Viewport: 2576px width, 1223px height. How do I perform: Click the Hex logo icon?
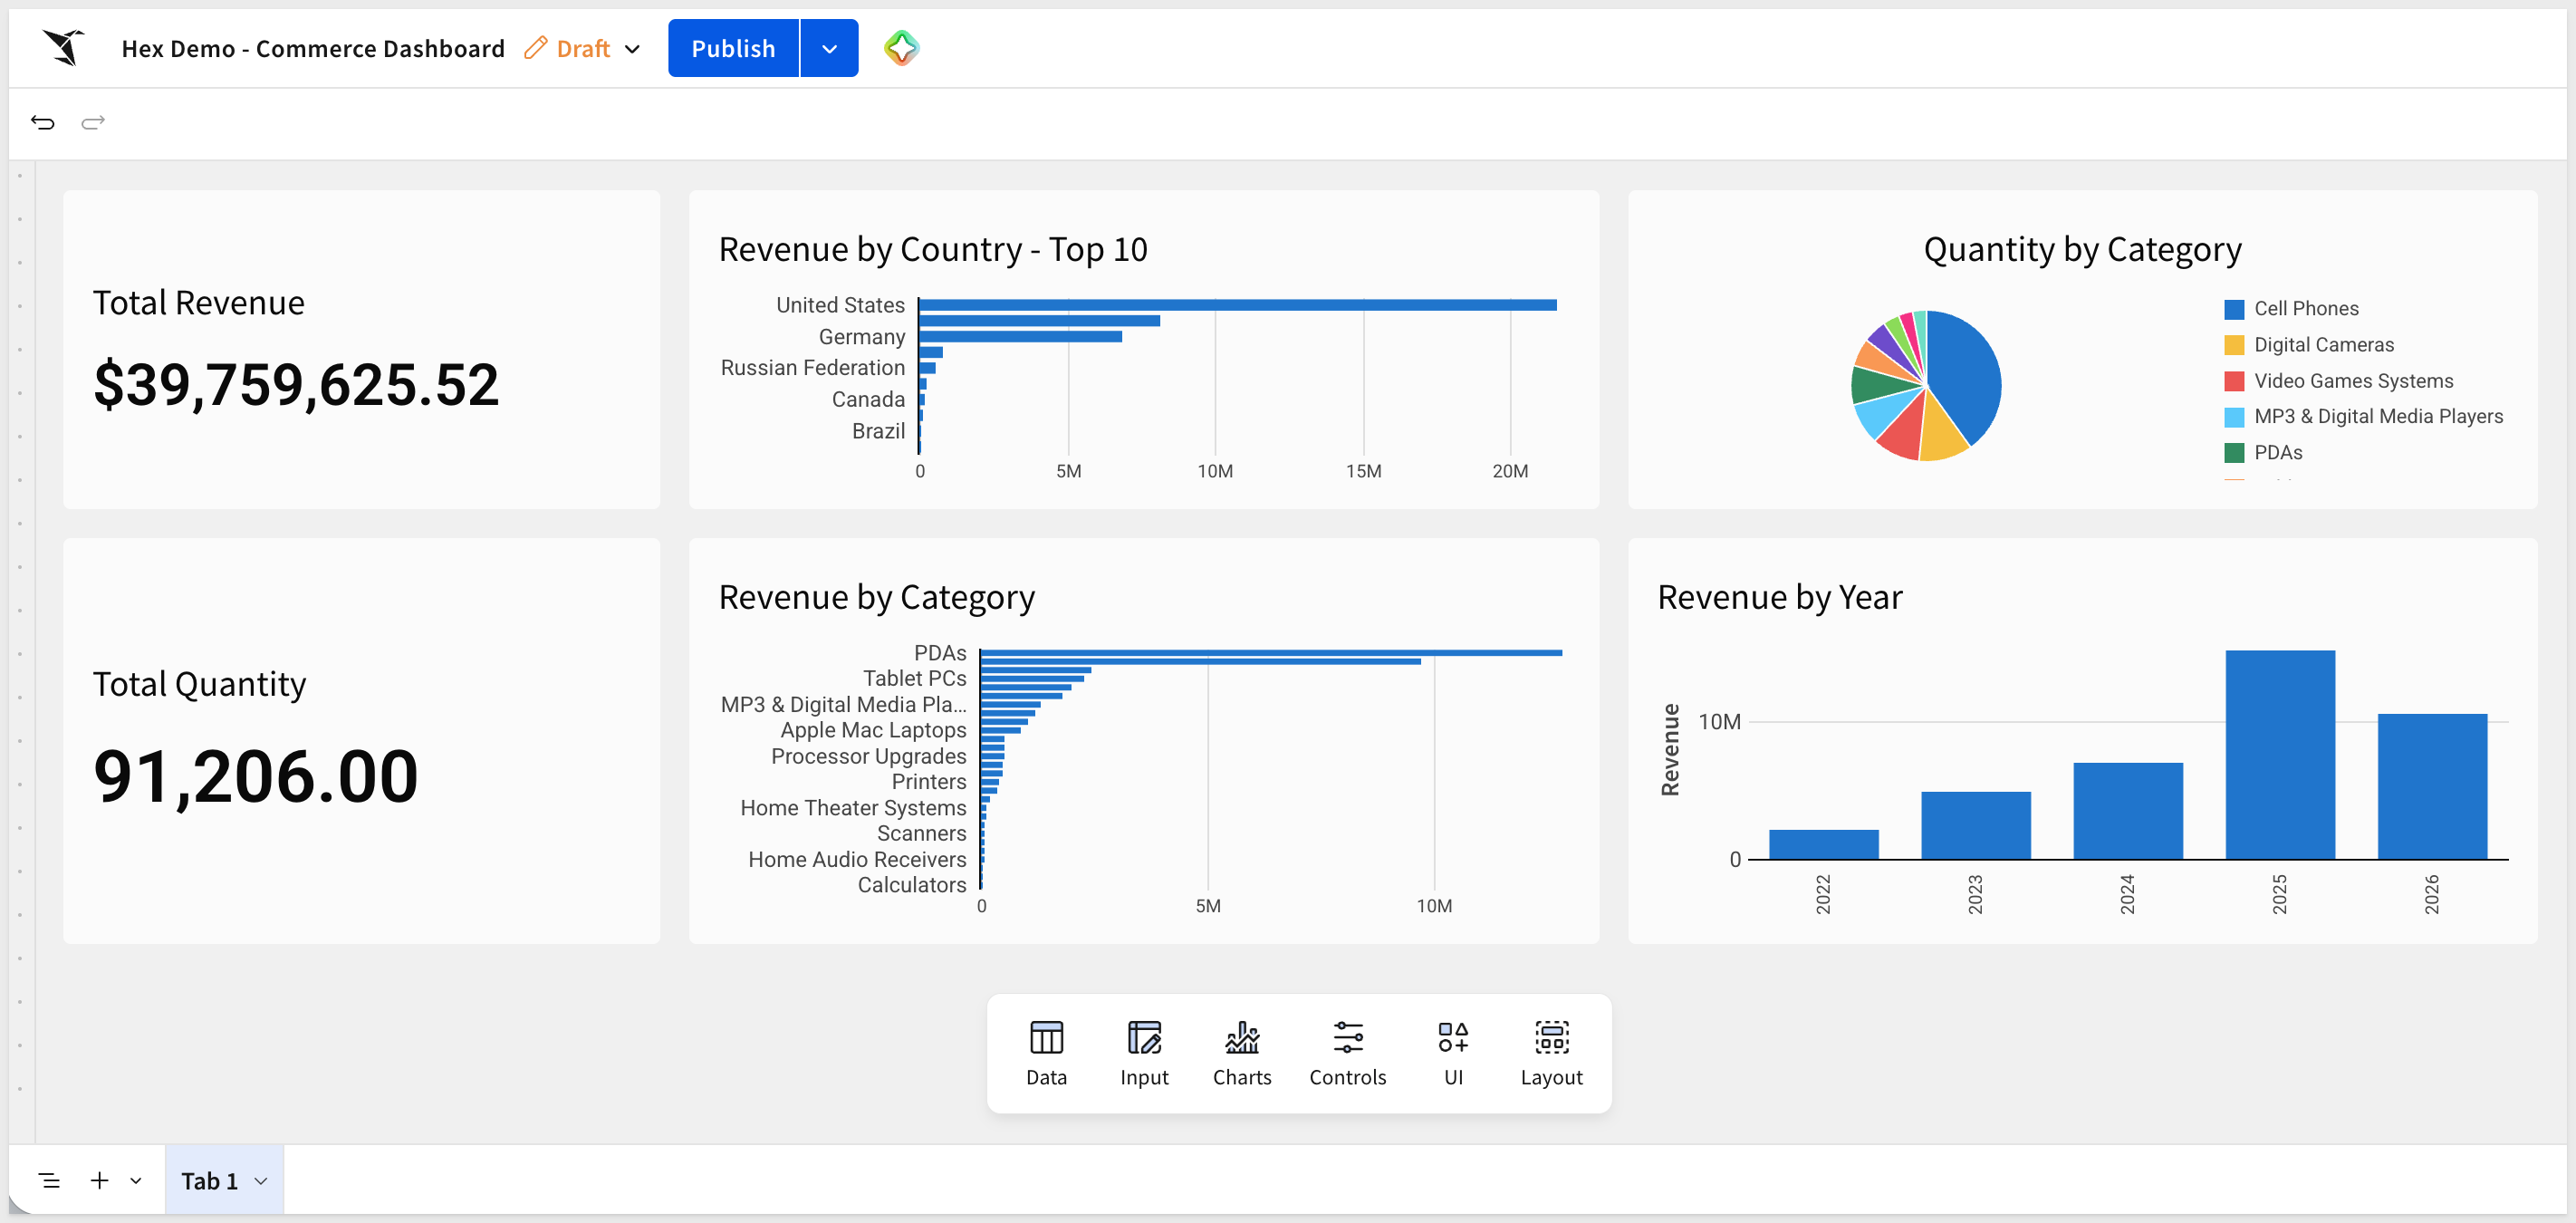pyautogui.click(x=63, y=47)
